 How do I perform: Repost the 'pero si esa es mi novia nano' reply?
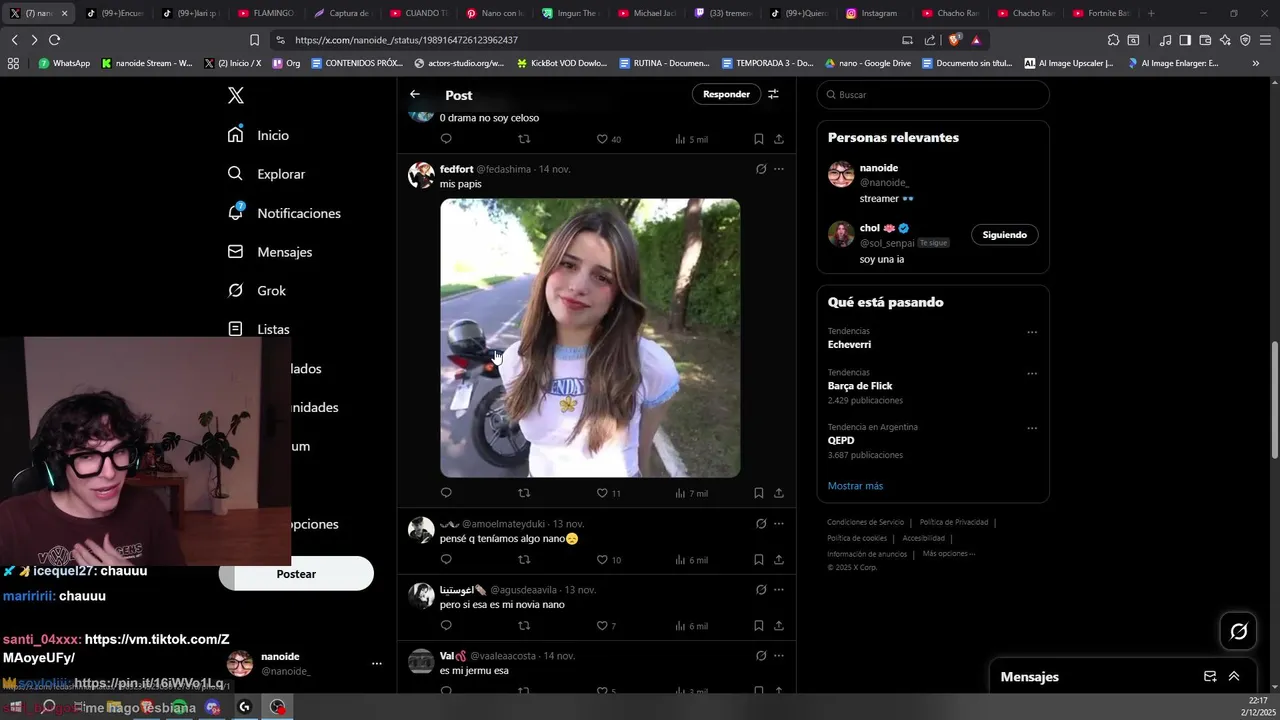(524, 626)
